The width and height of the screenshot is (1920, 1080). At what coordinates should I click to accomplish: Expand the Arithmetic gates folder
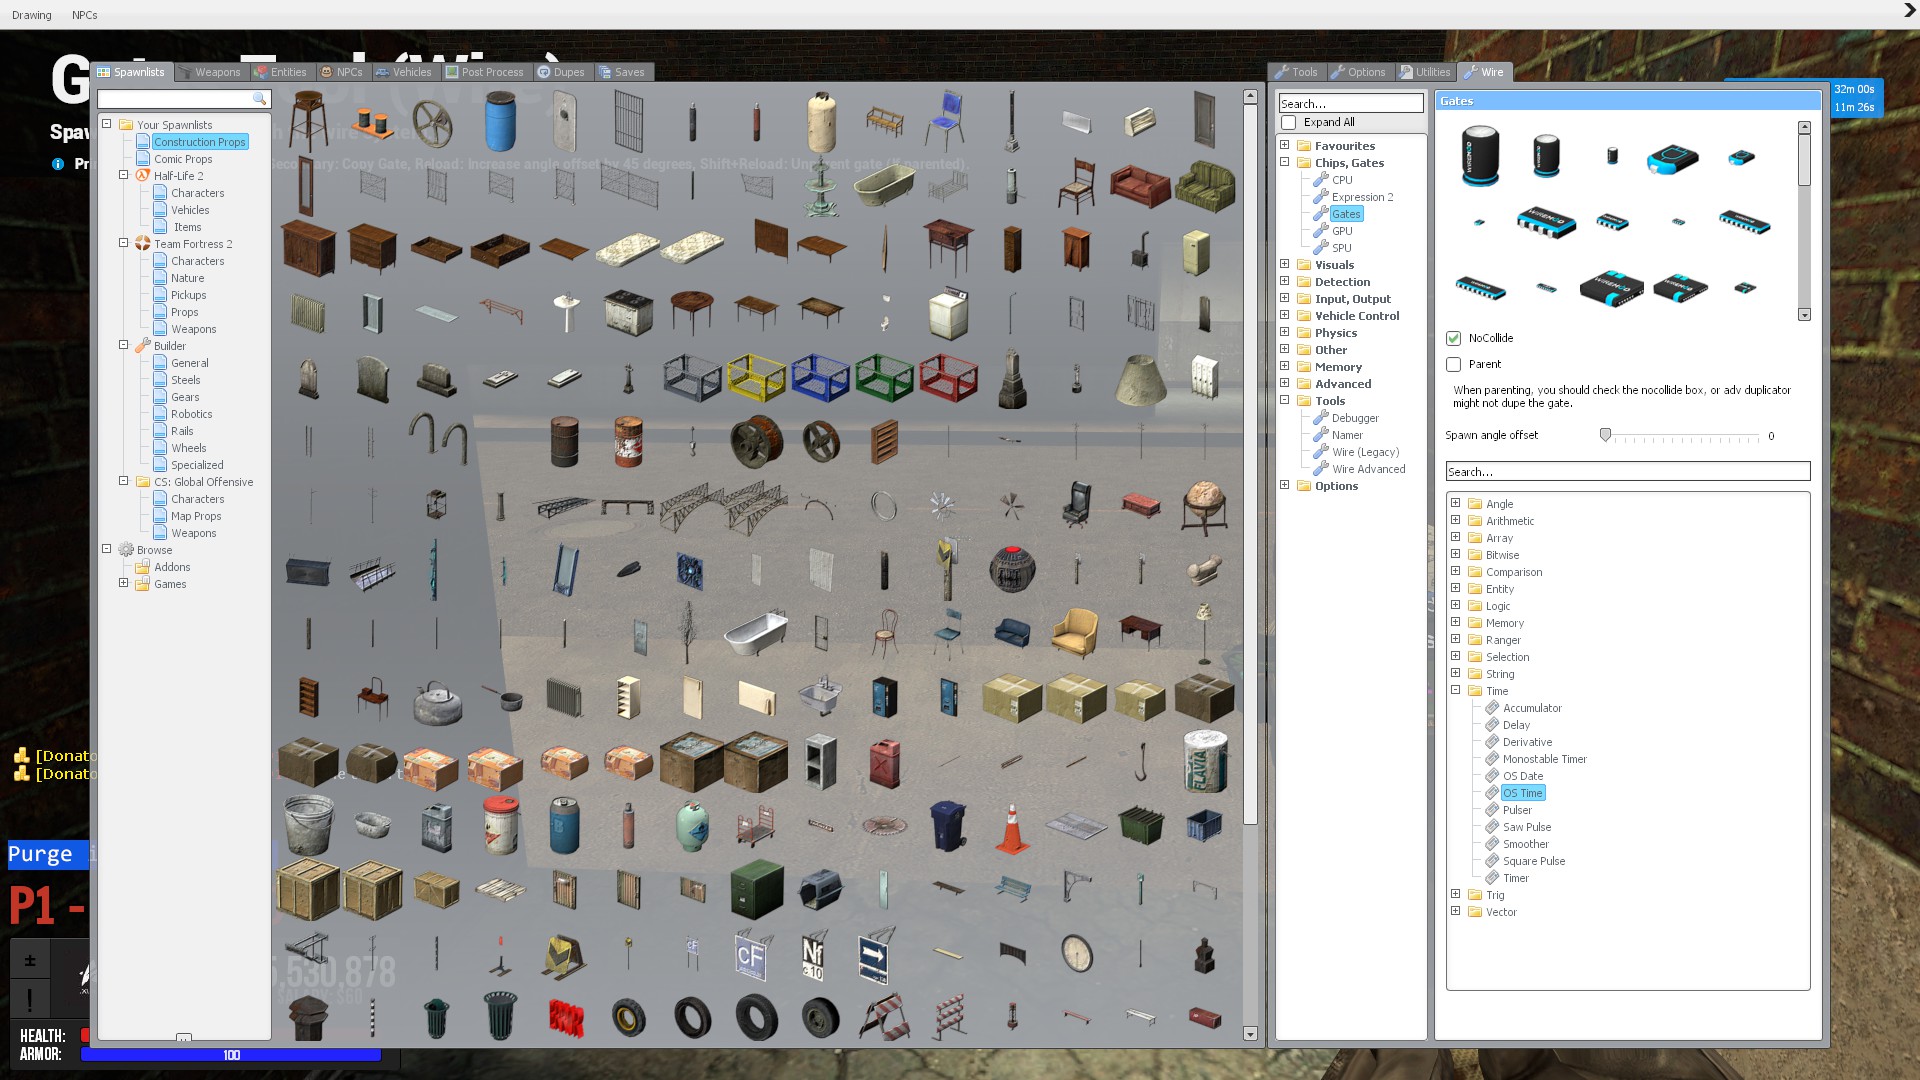coord(1456,521)
